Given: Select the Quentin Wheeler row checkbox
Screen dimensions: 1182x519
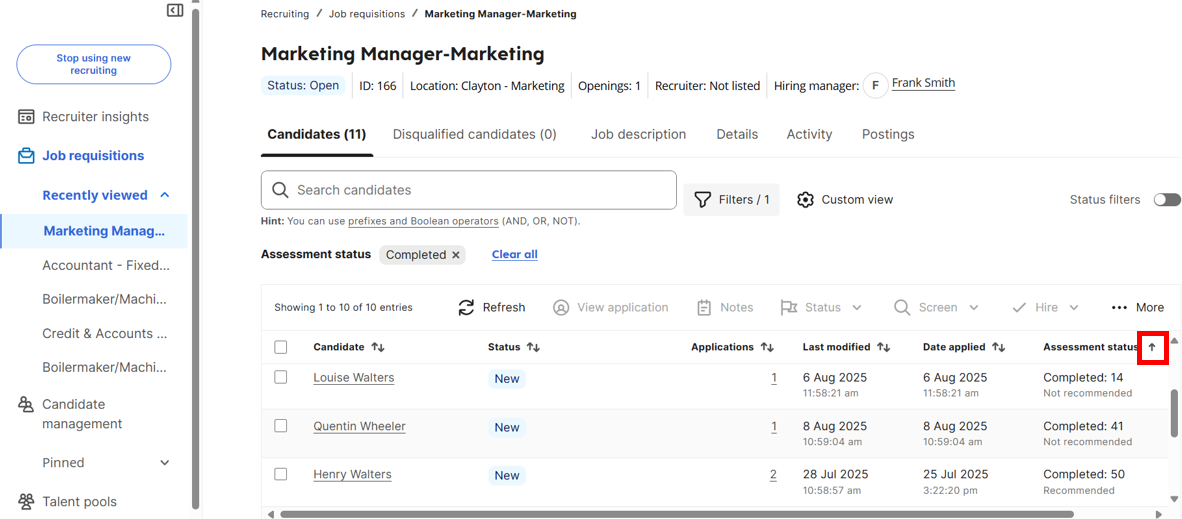Looking at the screenshot, I should coord(280,425).
